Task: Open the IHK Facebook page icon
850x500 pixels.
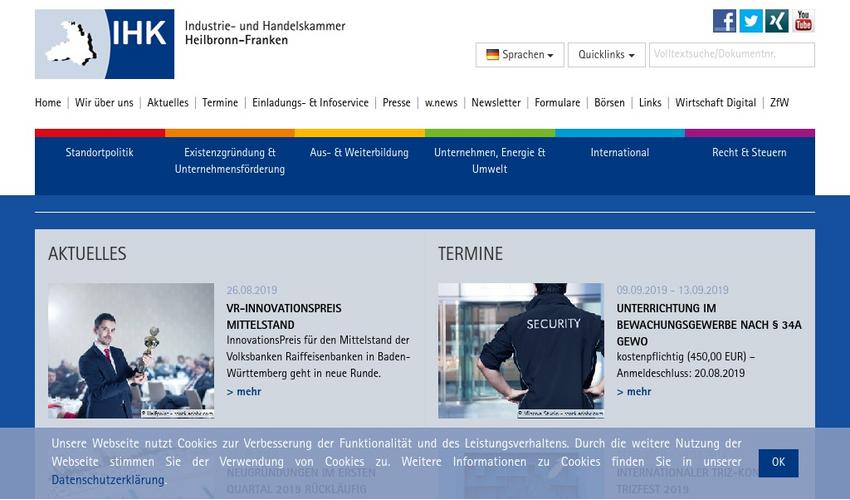Action: pos(724,21)
